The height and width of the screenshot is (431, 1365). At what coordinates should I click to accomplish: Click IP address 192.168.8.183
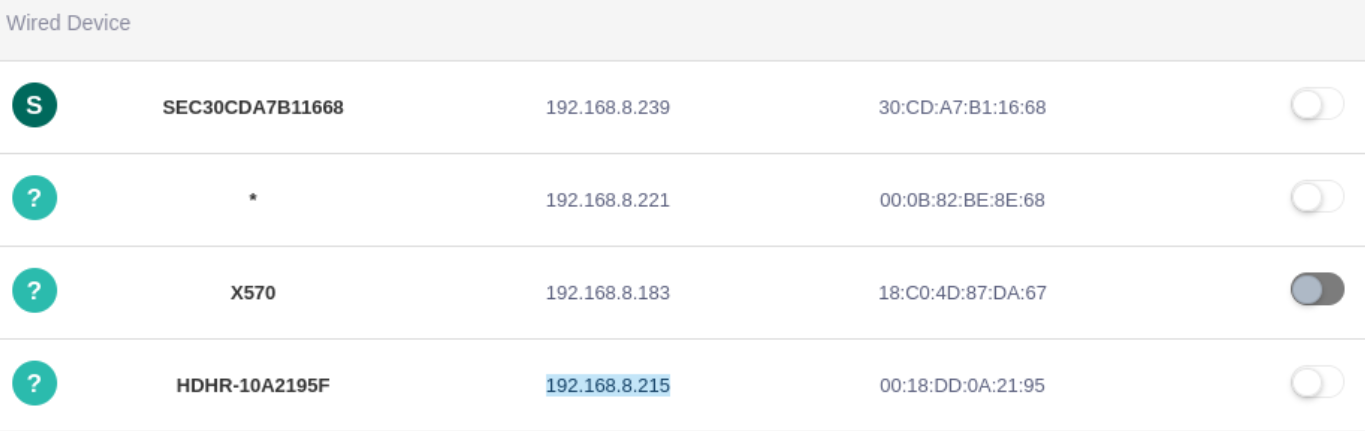(607, 293)
